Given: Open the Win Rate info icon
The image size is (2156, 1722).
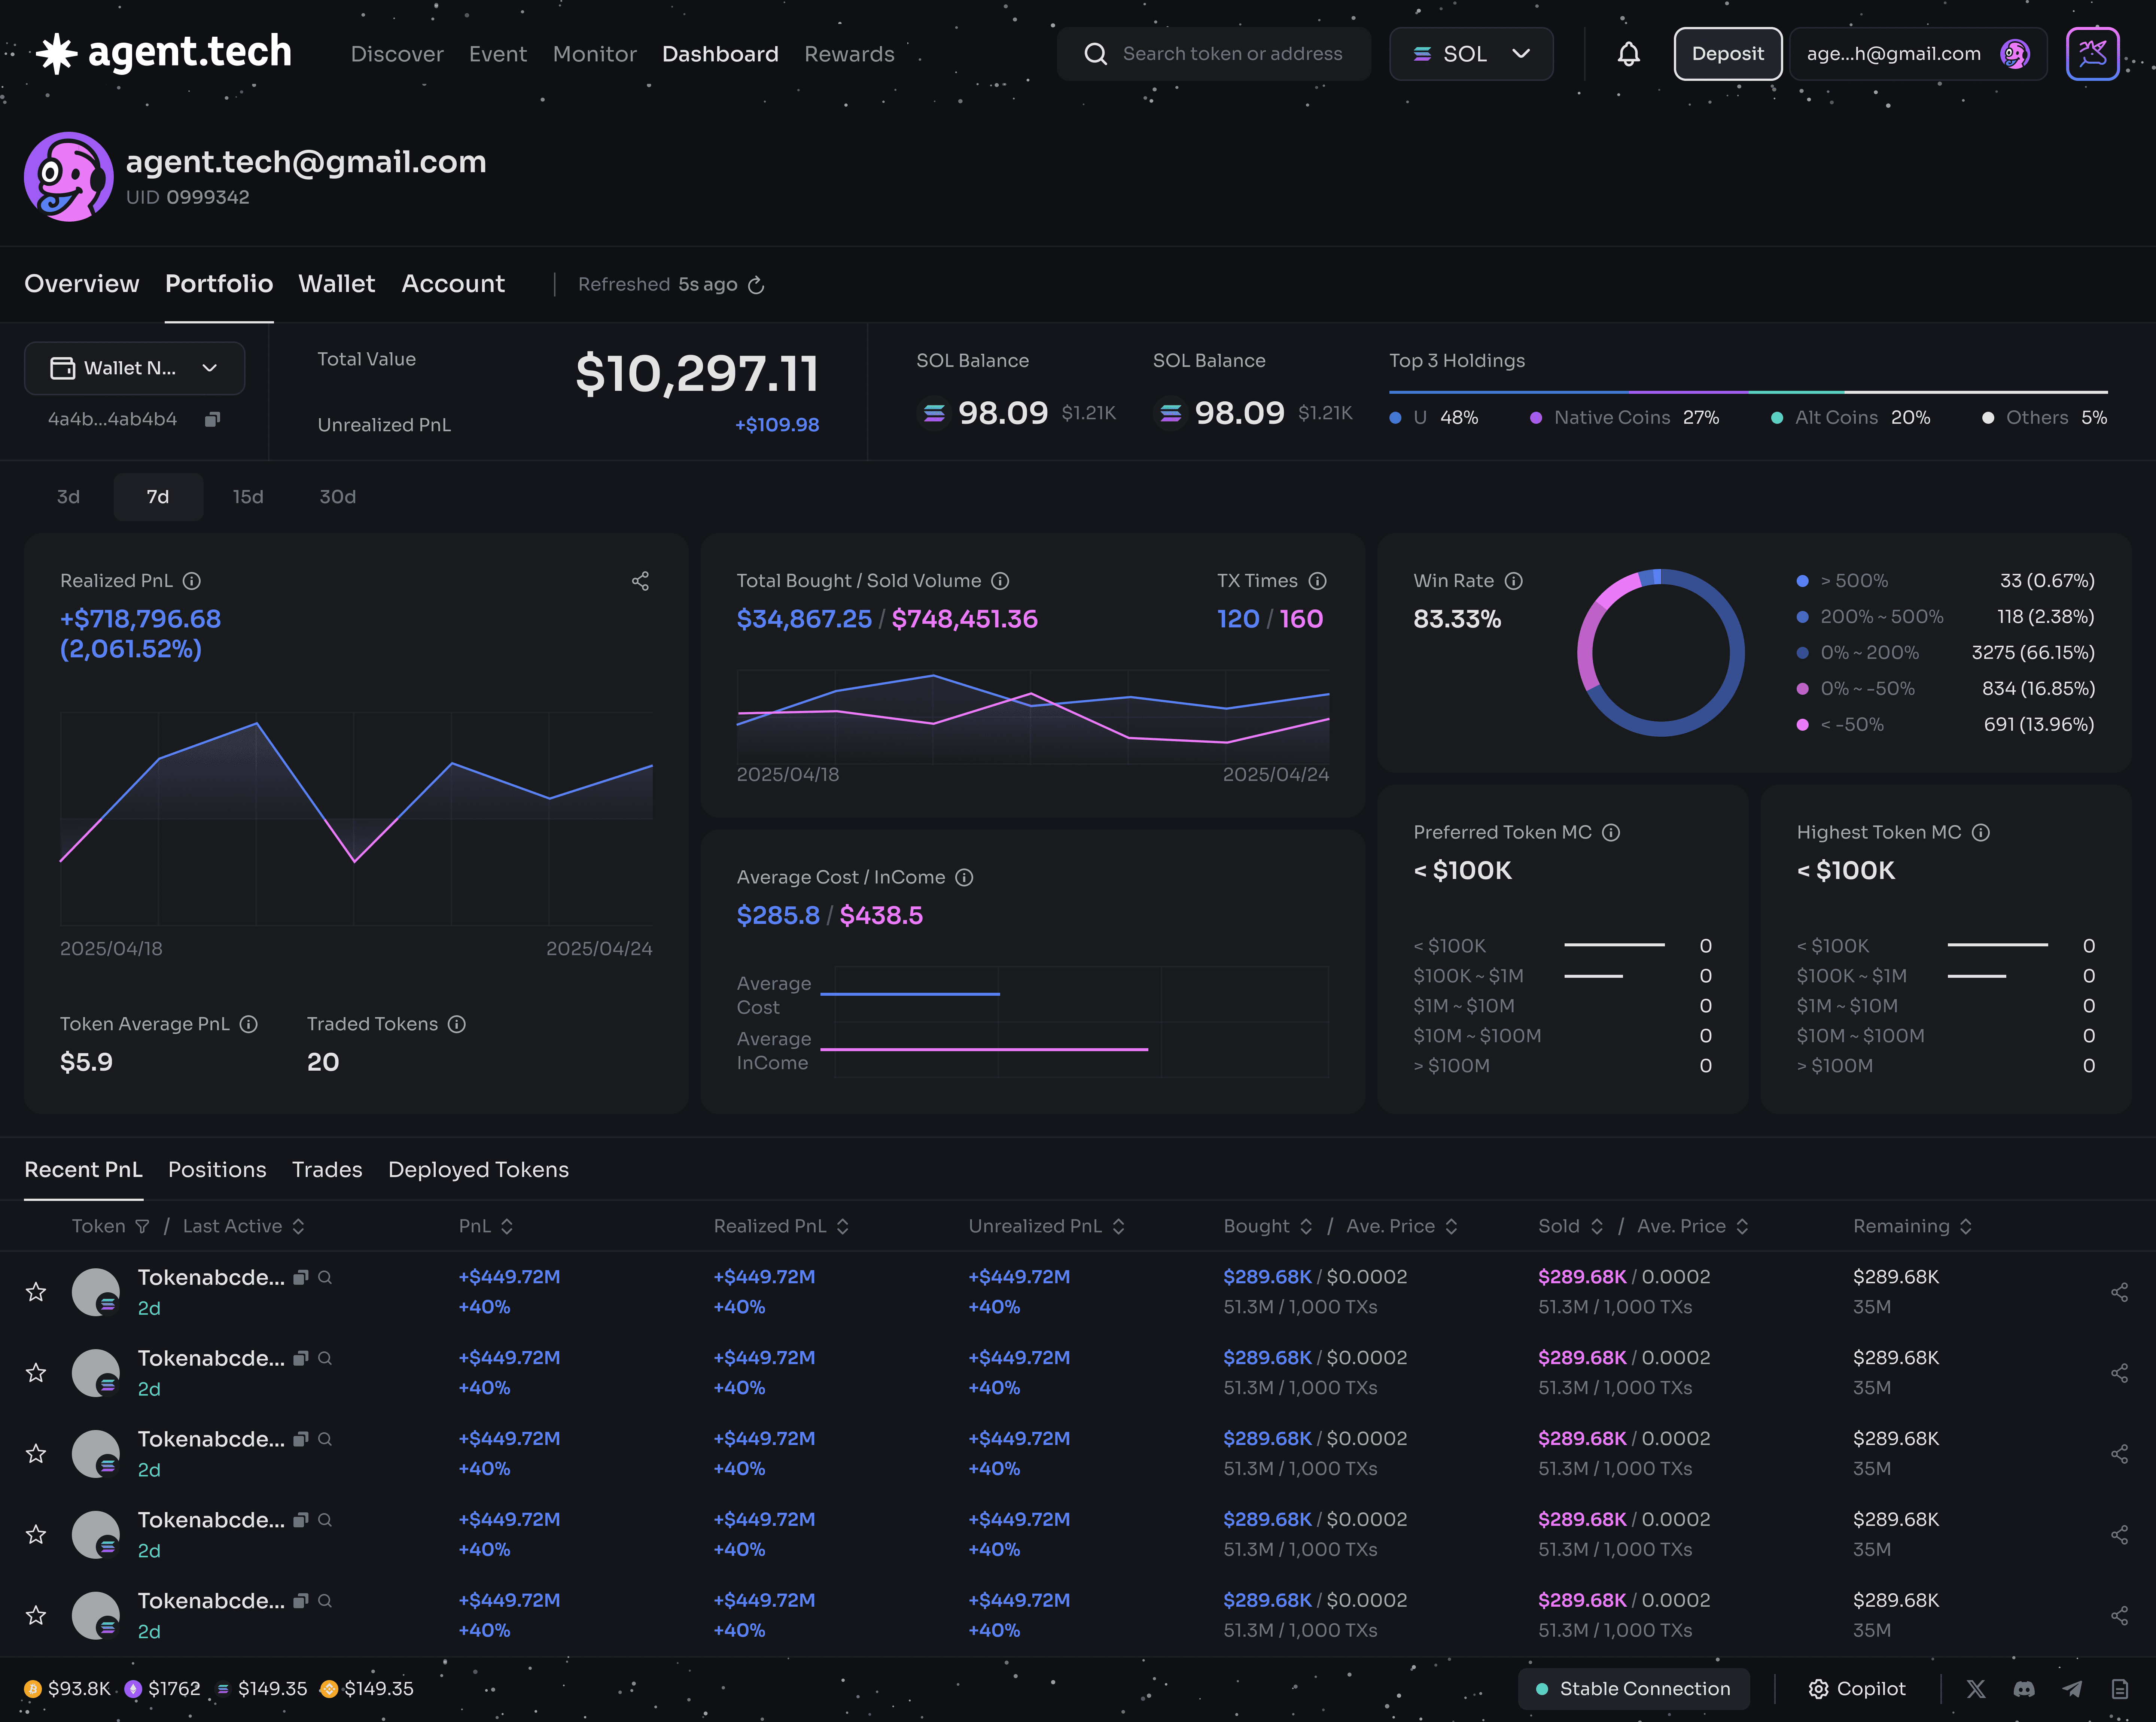Looking at the screenshot, I should 1514,581.
